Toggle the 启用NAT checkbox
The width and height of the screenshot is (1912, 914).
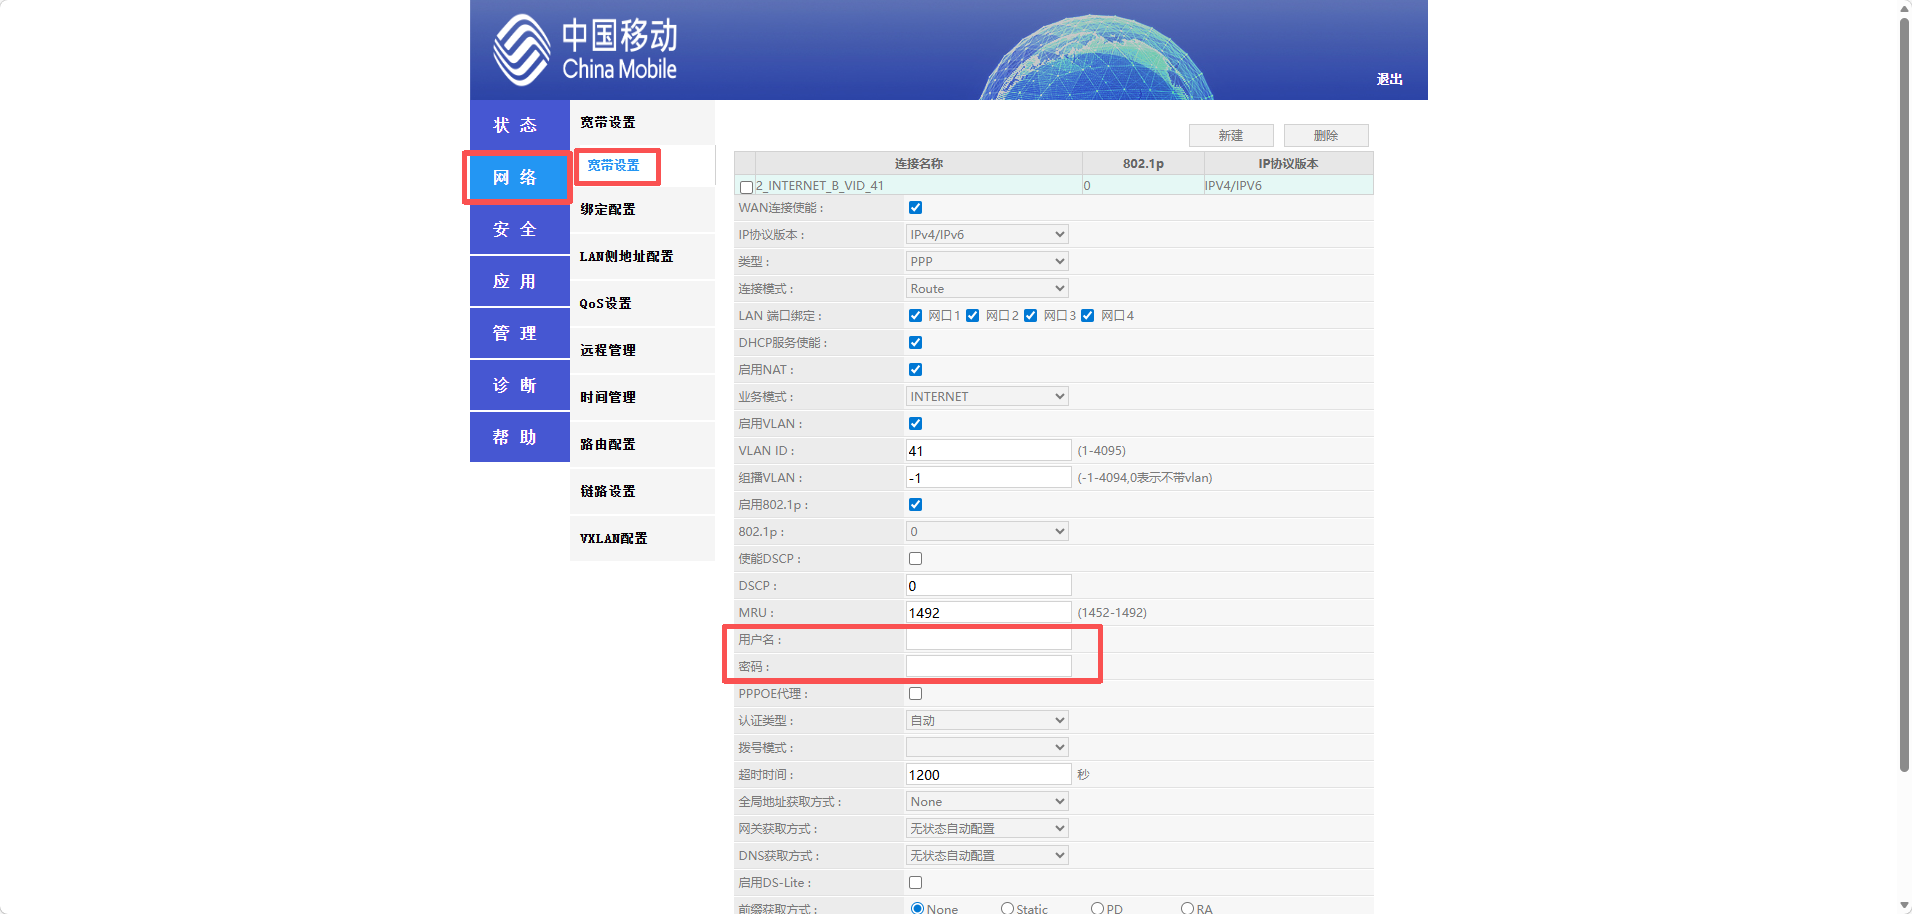coord(915,370)
